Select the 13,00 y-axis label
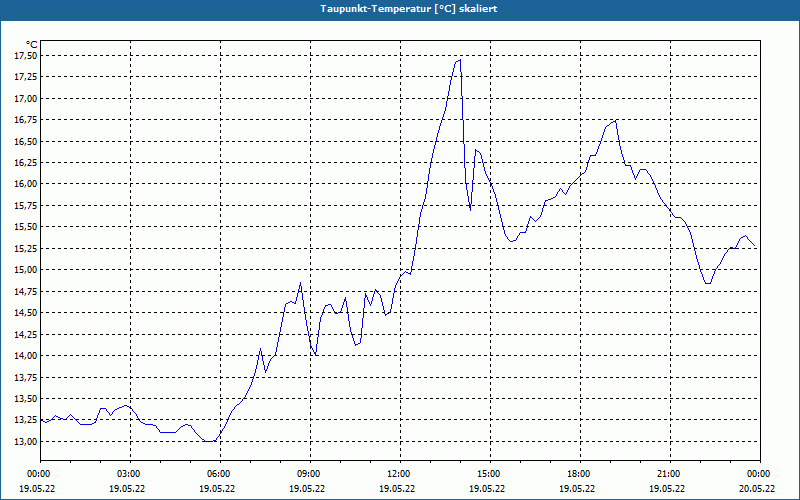800x500 pixels. coord(27,441)
